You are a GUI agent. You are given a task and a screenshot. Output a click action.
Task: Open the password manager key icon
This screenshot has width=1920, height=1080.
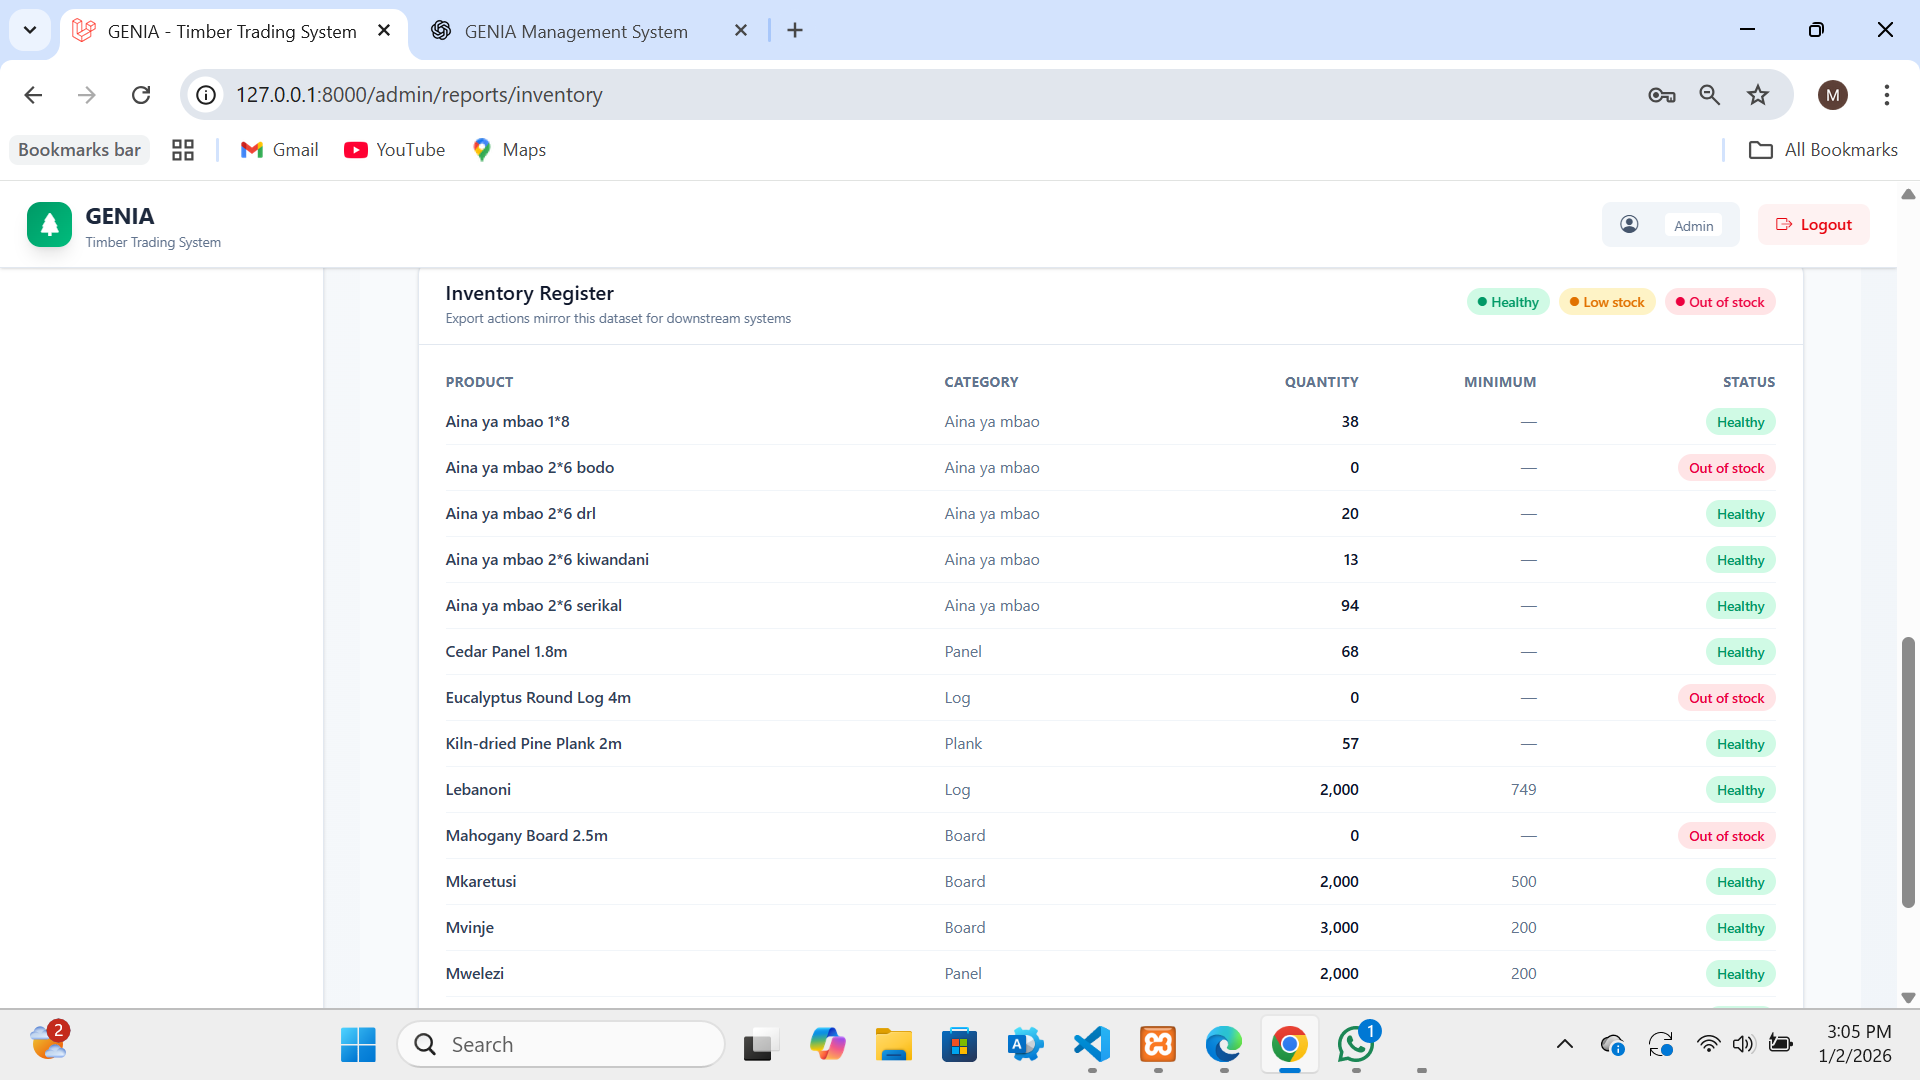(1662, 95)
